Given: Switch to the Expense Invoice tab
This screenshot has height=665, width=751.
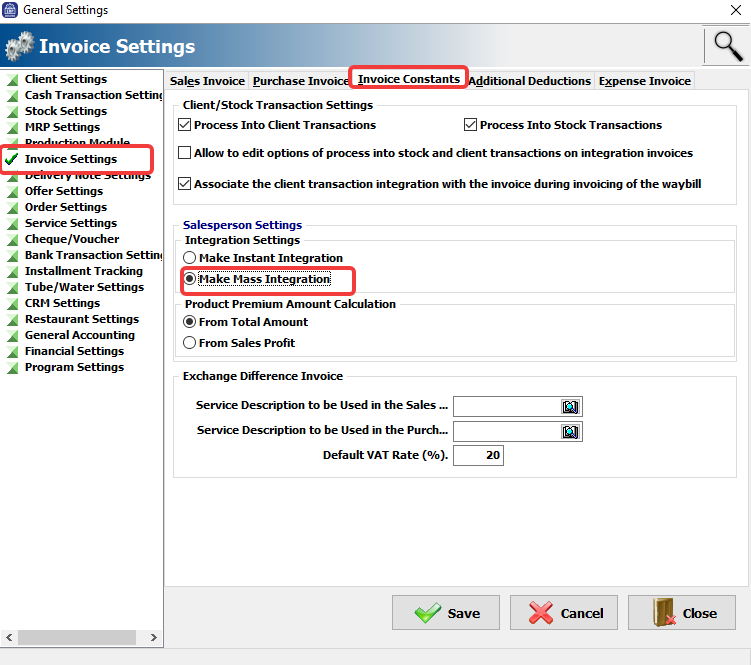Looking at the screenshot, I should coord(645,81).
